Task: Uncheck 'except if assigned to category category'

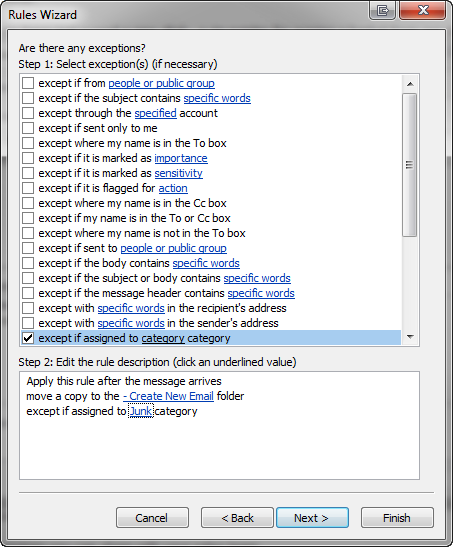Action: [28, 338]
